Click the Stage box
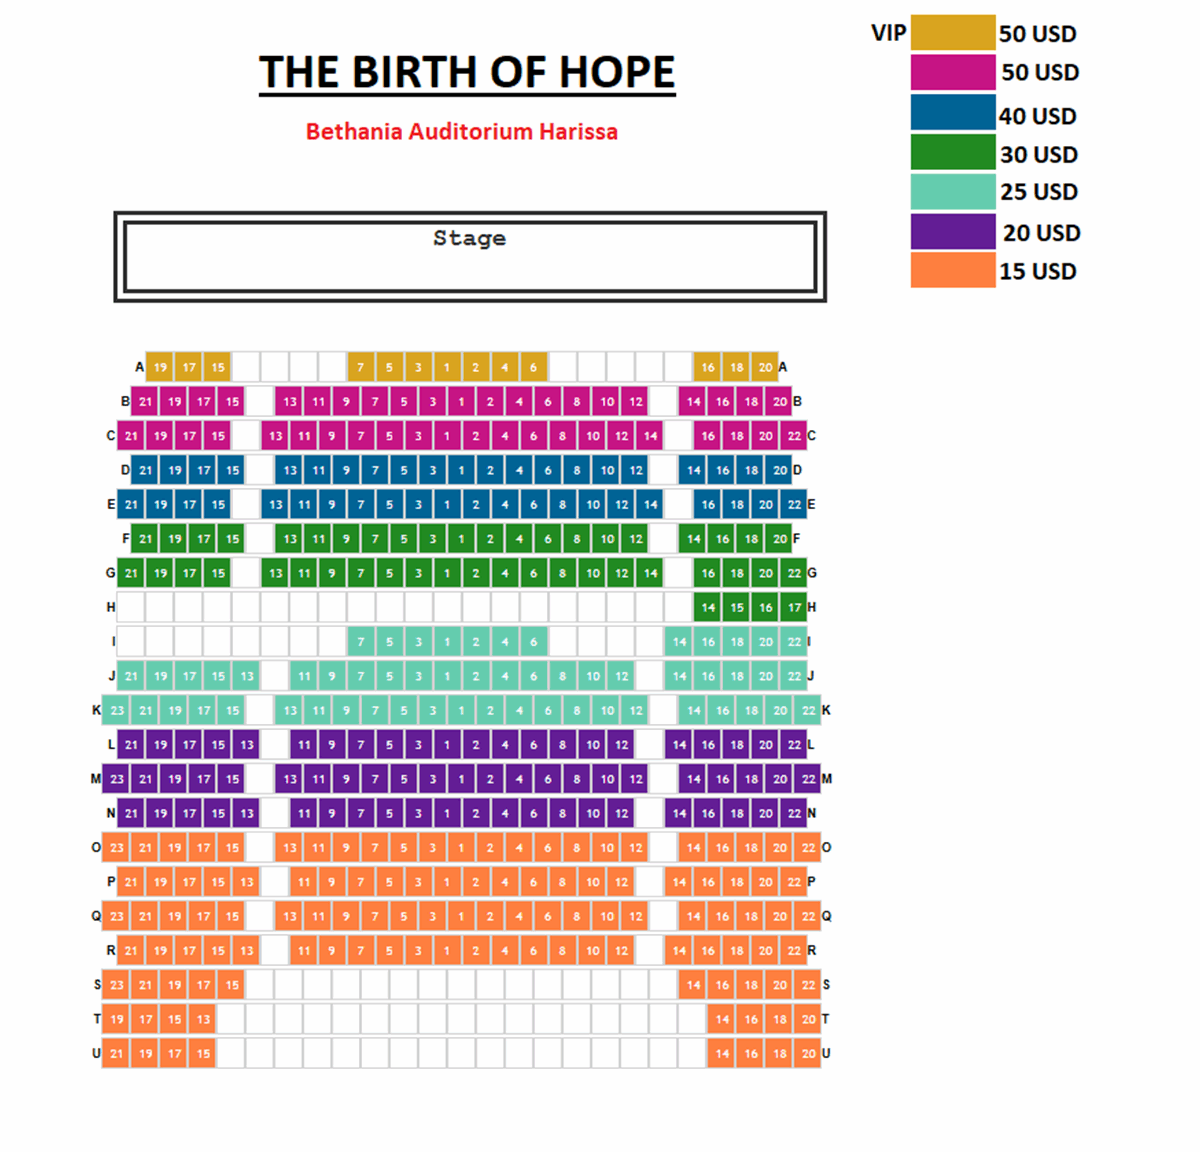The image size is (1200, 1152). pyautogui.click(x=470, y=257)
